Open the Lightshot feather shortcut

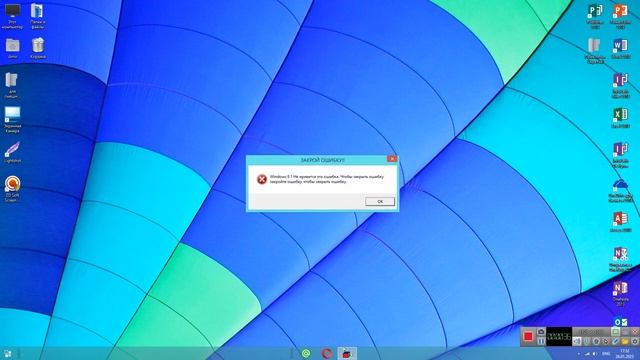[12, 152]
